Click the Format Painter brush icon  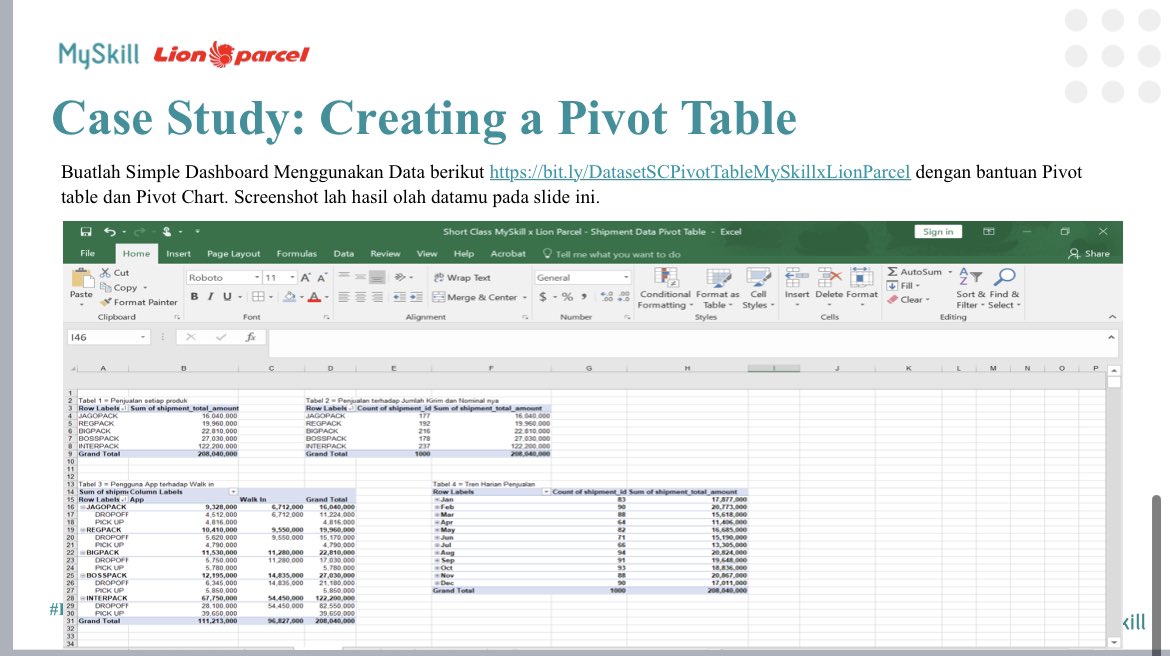pos(105,302)
